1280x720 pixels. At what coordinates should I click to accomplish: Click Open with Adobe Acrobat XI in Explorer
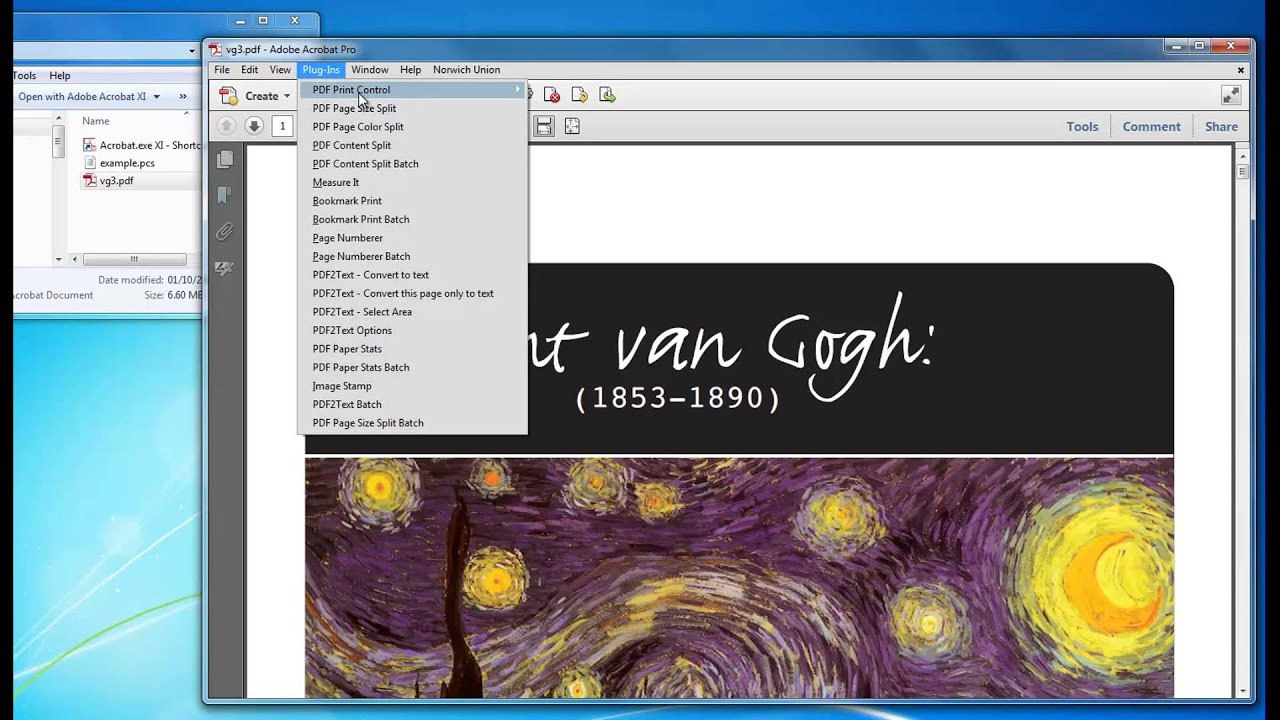tap(82, 97)
